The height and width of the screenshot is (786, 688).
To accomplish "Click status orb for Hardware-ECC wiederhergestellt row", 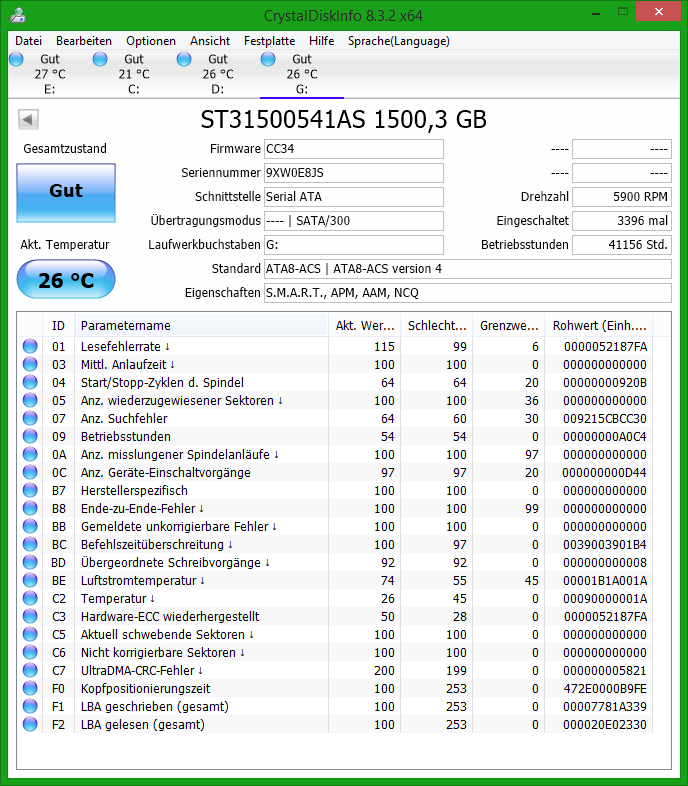I will (x=30, y=617).
